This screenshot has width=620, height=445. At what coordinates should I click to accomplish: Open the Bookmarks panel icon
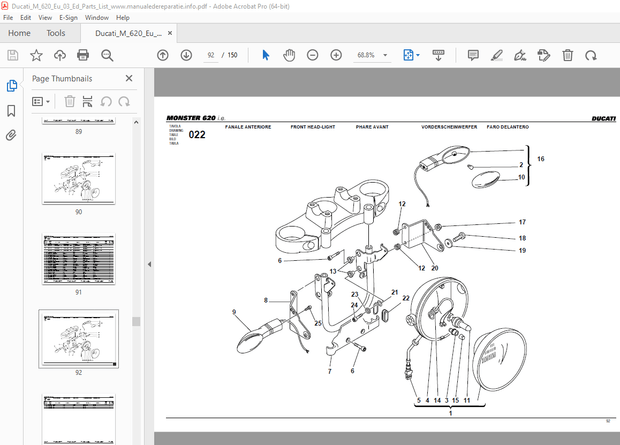tap(11, 111)
